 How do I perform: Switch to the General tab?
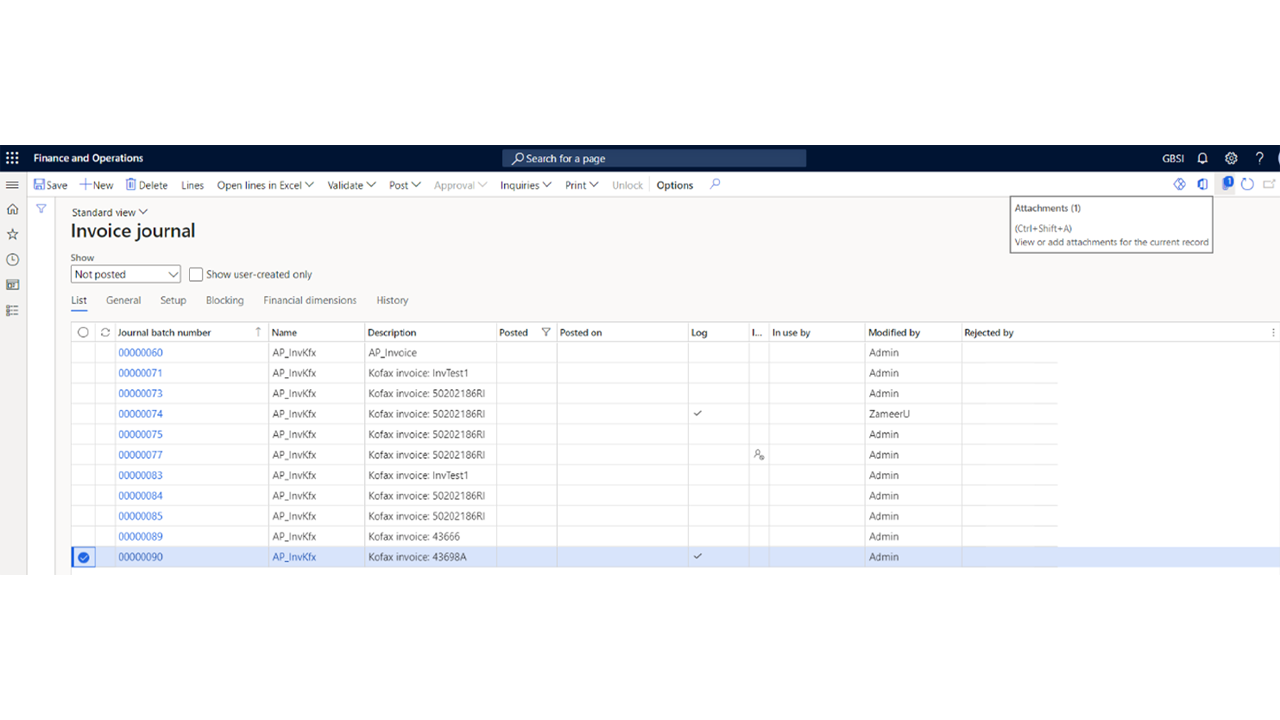tap(123, 300)
